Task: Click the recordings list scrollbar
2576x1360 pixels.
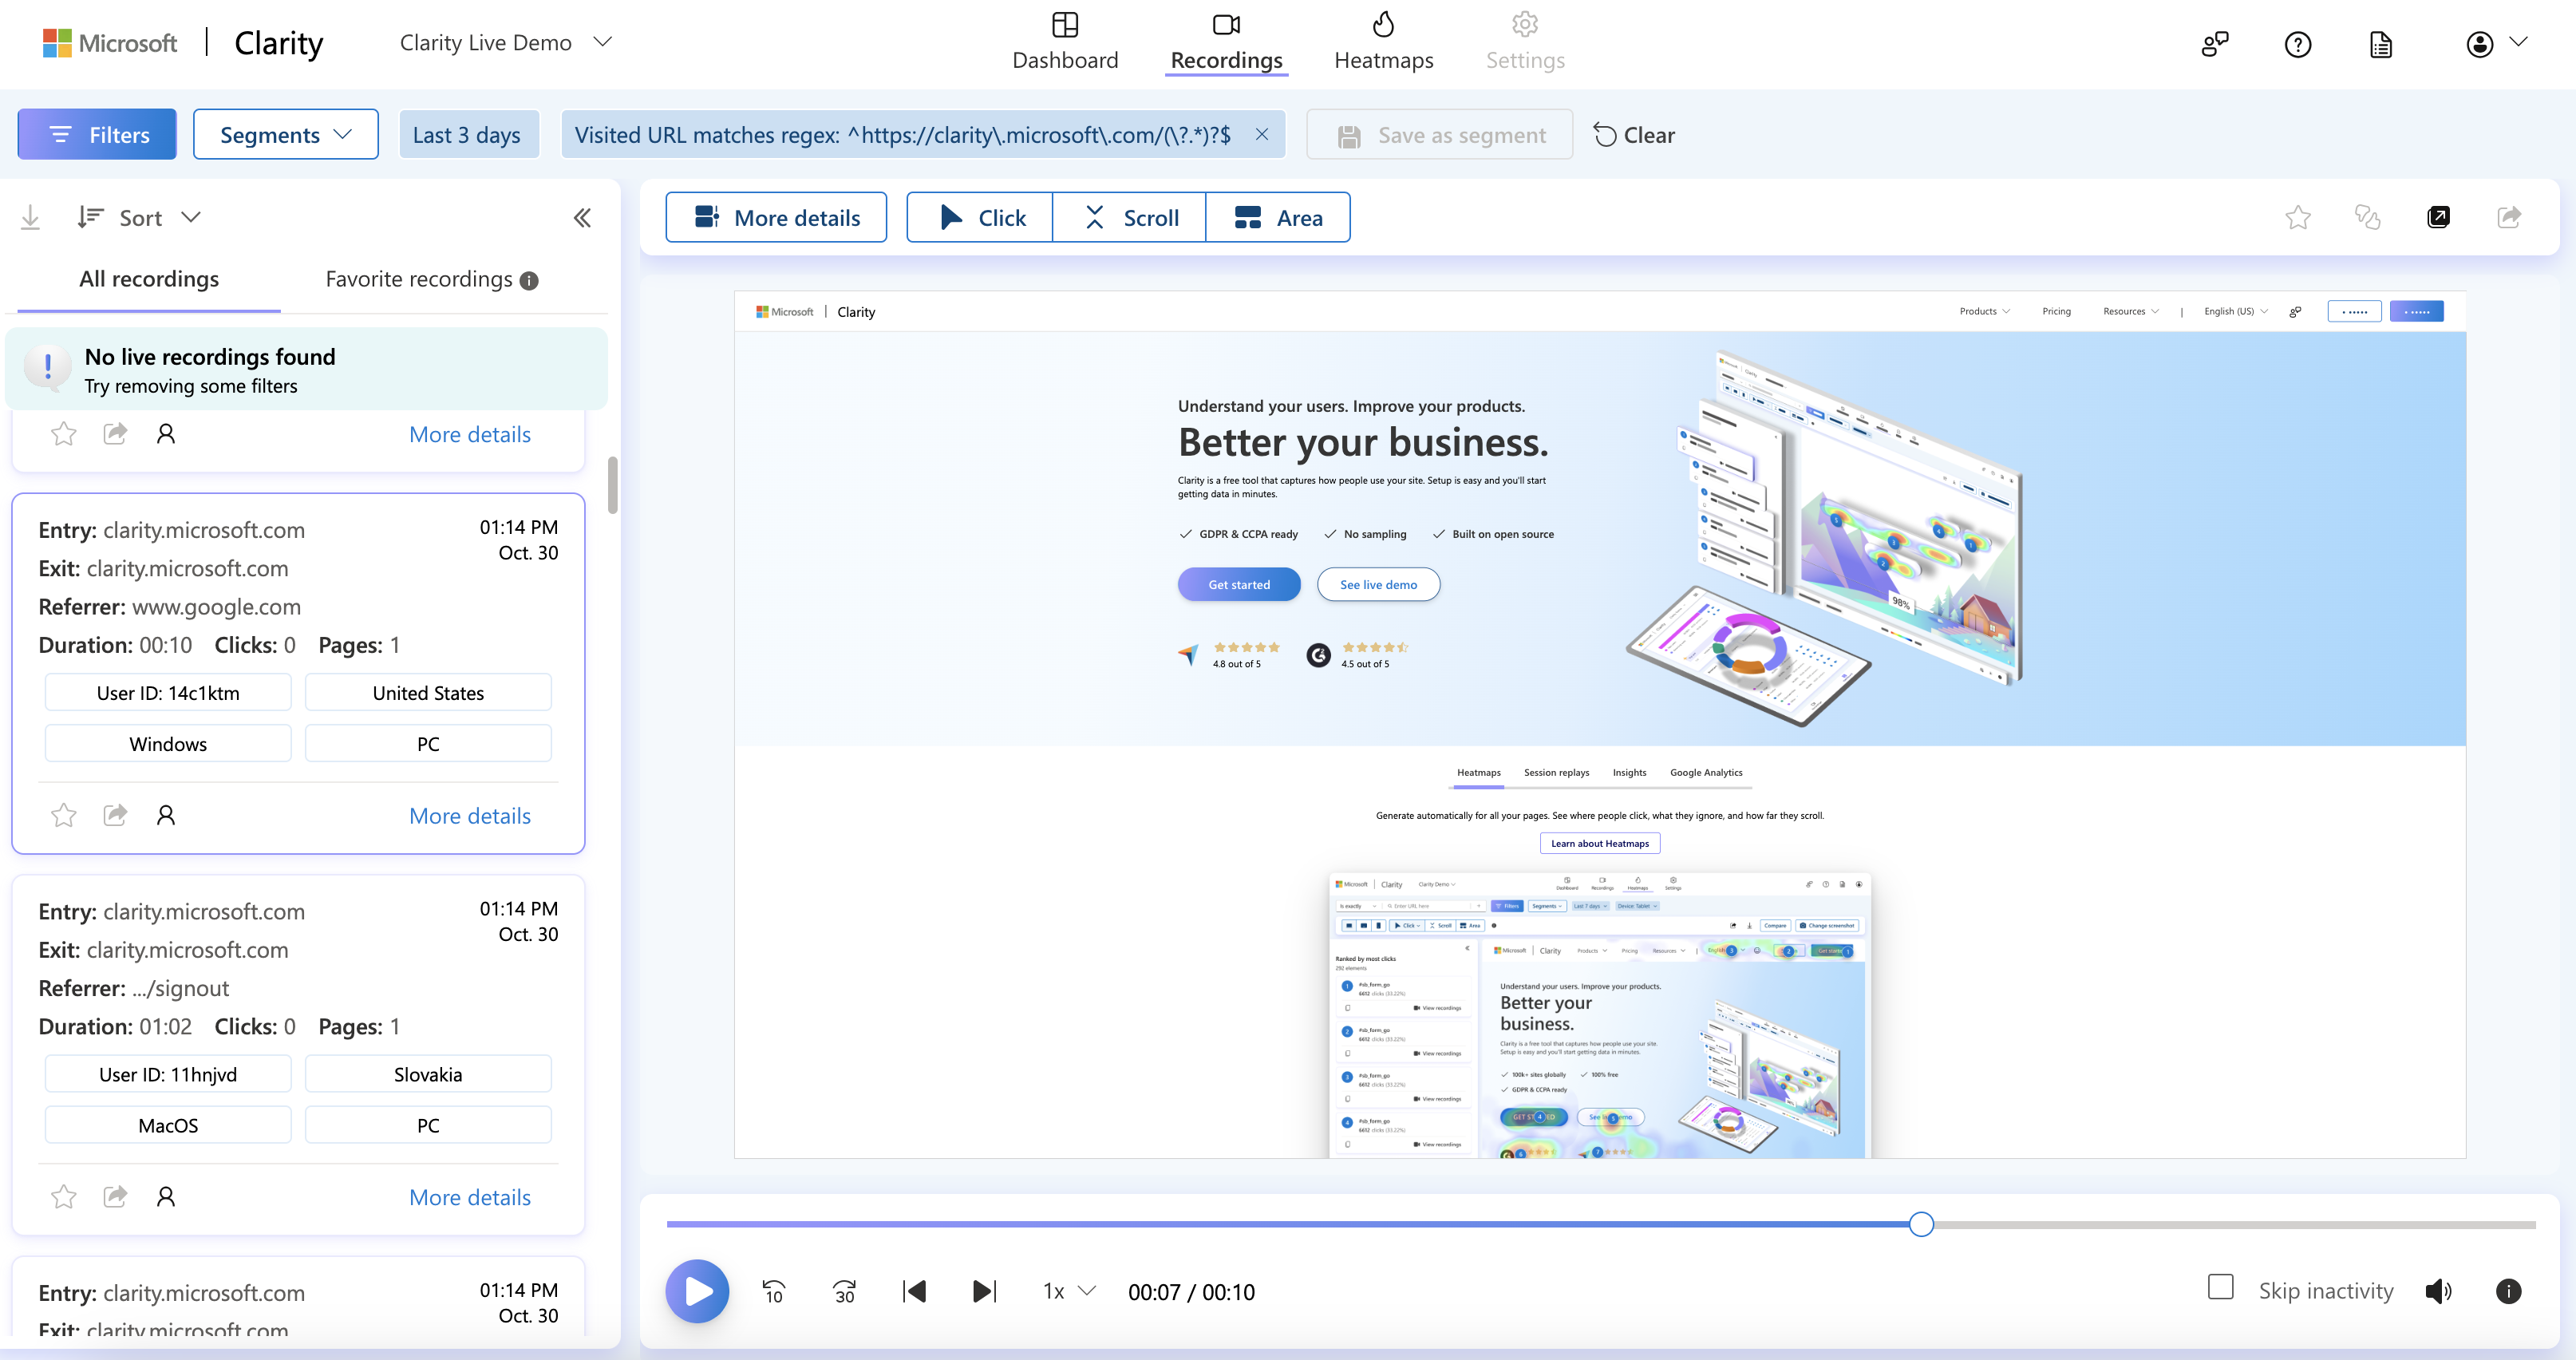Action: [x=613, y=485]
